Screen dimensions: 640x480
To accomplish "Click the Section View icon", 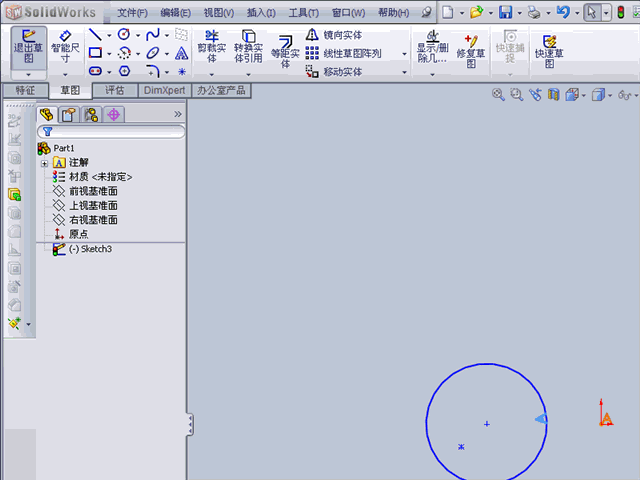I will (x=553, y=95).
